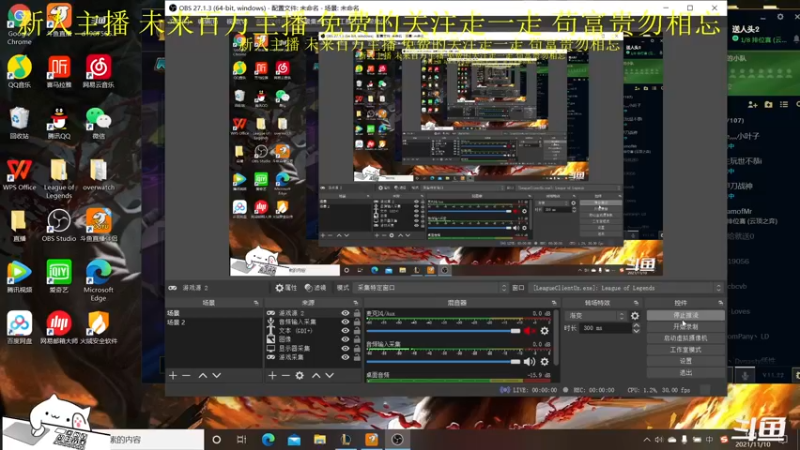Pop out the 转场特效 dock panel
This screenshot has height=450, width=800.
(636, 303)
